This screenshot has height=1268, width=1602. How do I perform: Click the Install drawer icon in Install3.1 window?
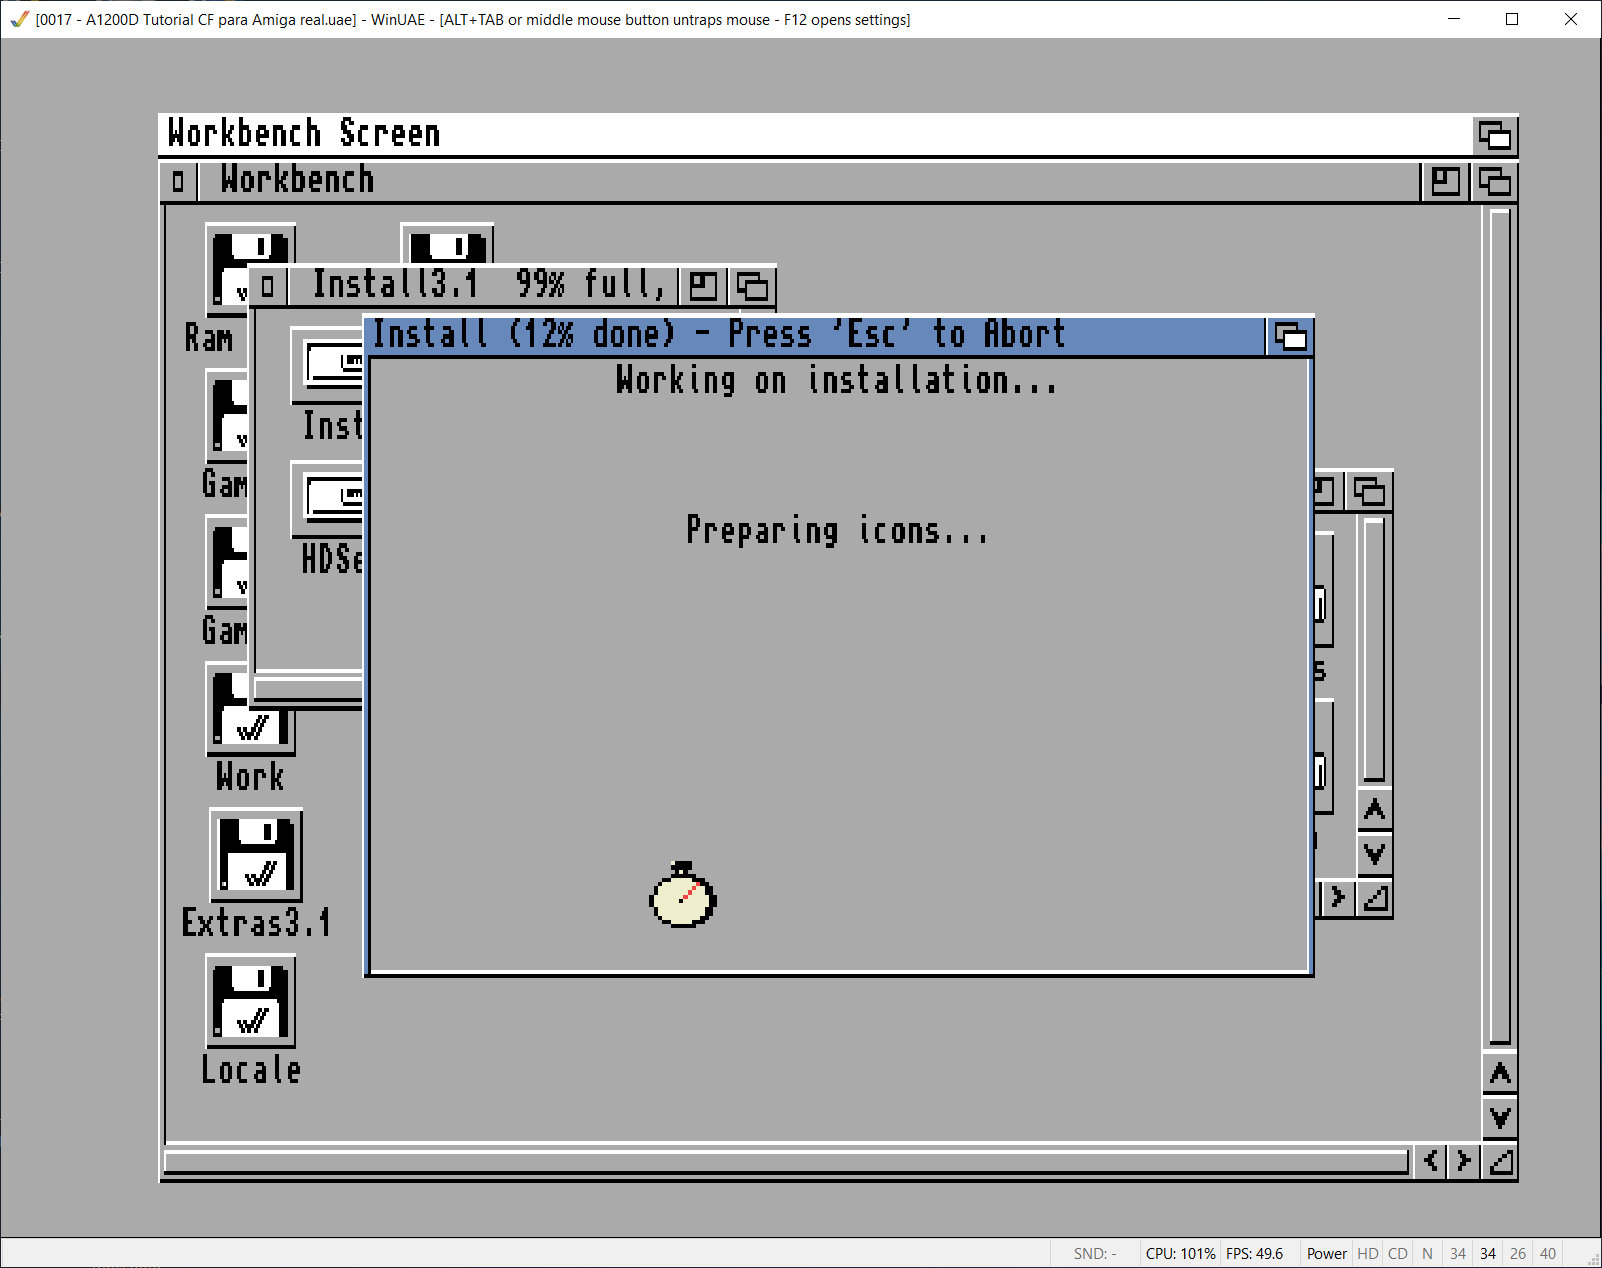point(327,365)
